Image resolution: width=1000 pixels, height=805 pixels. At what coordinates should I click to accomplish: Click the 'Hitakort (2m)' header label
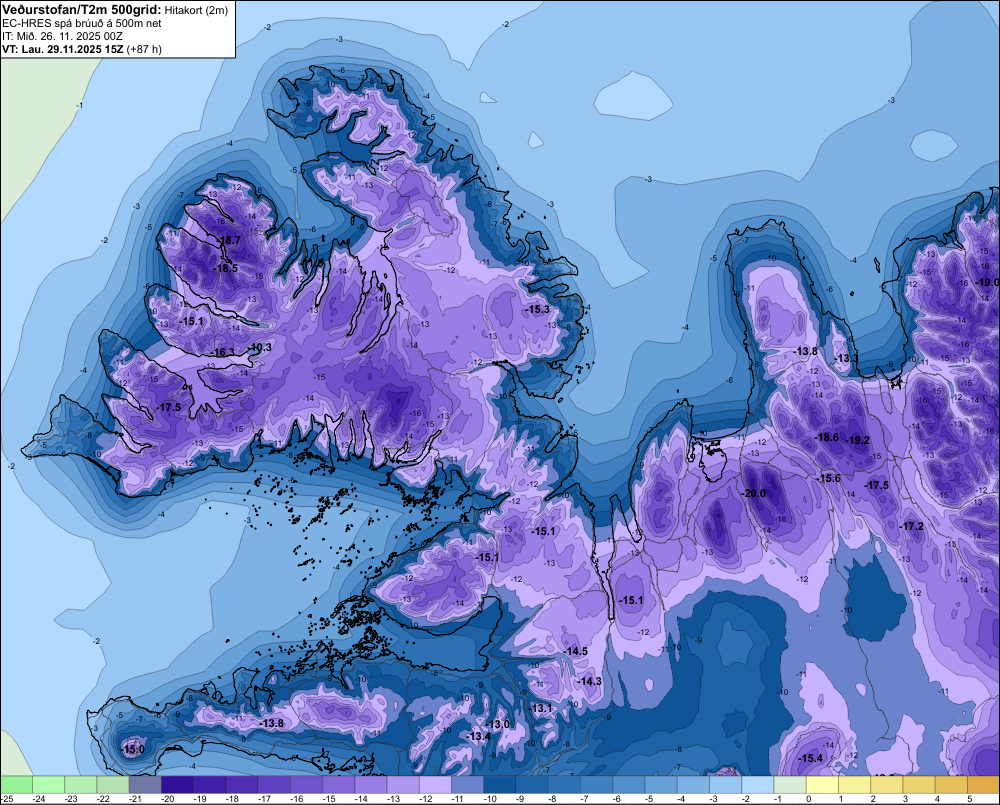(196, 10)
